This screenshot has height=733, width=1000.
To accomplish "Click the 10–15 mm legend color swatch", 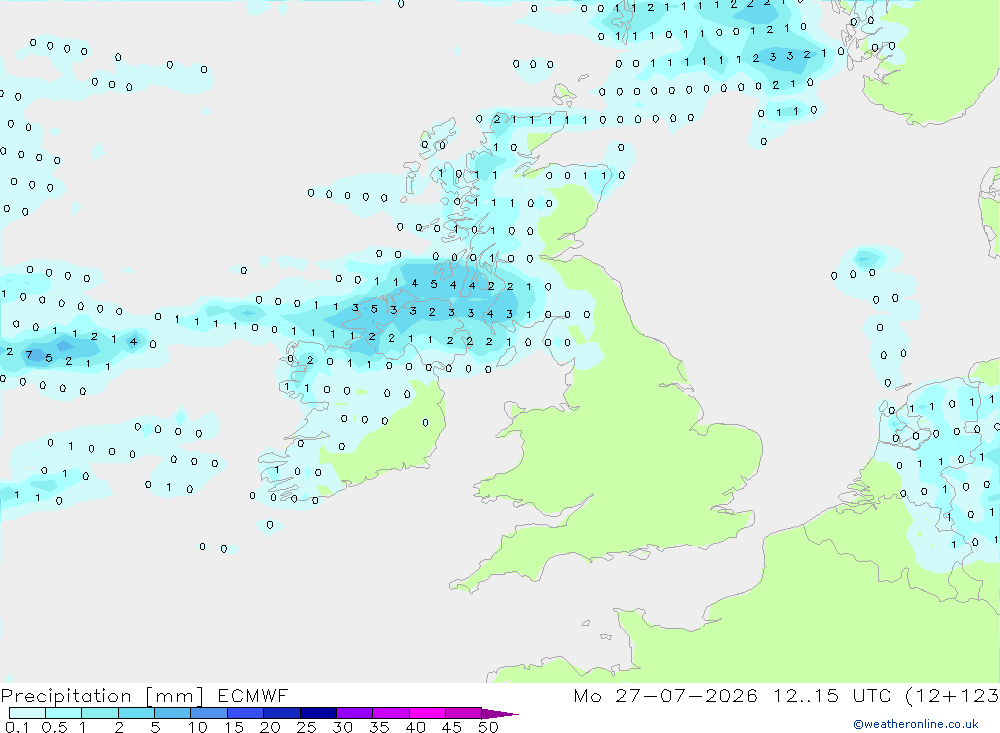I will pos(209,713).
